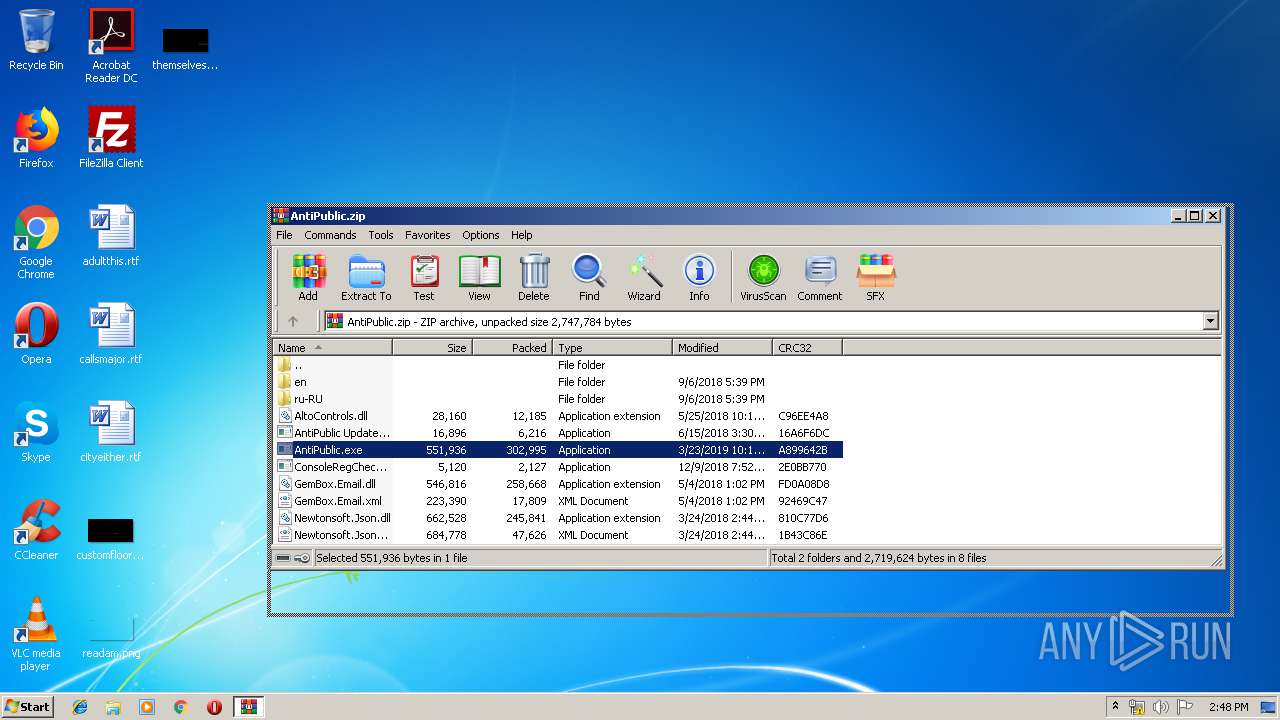Select adultthis.rtf desktop file
1280x720 pixels.
(111, 236)
